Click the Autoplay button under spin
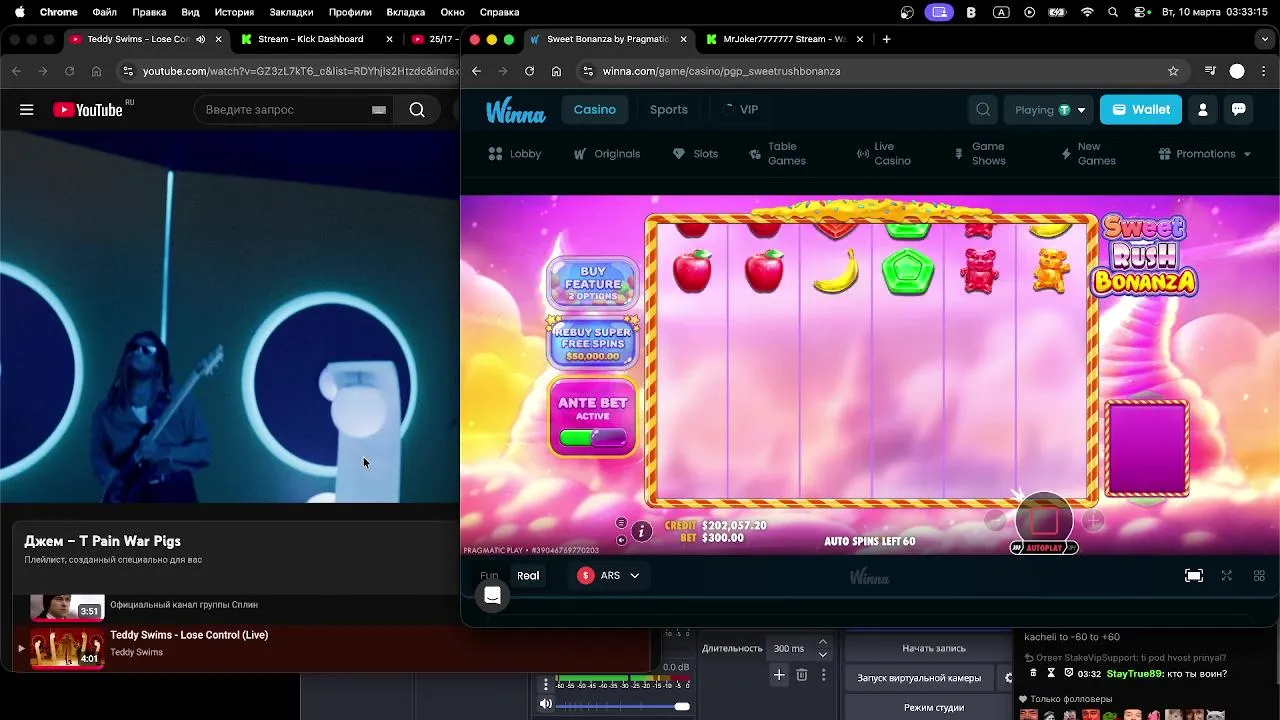Image resolution: width=1280 pixels, height=720 pixels. 1044,548
